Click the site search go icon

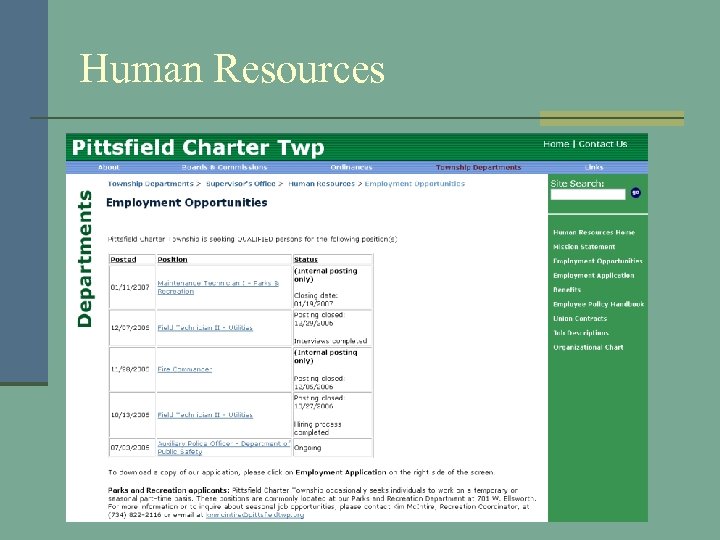pyautogui.click(x=636, y=193)
